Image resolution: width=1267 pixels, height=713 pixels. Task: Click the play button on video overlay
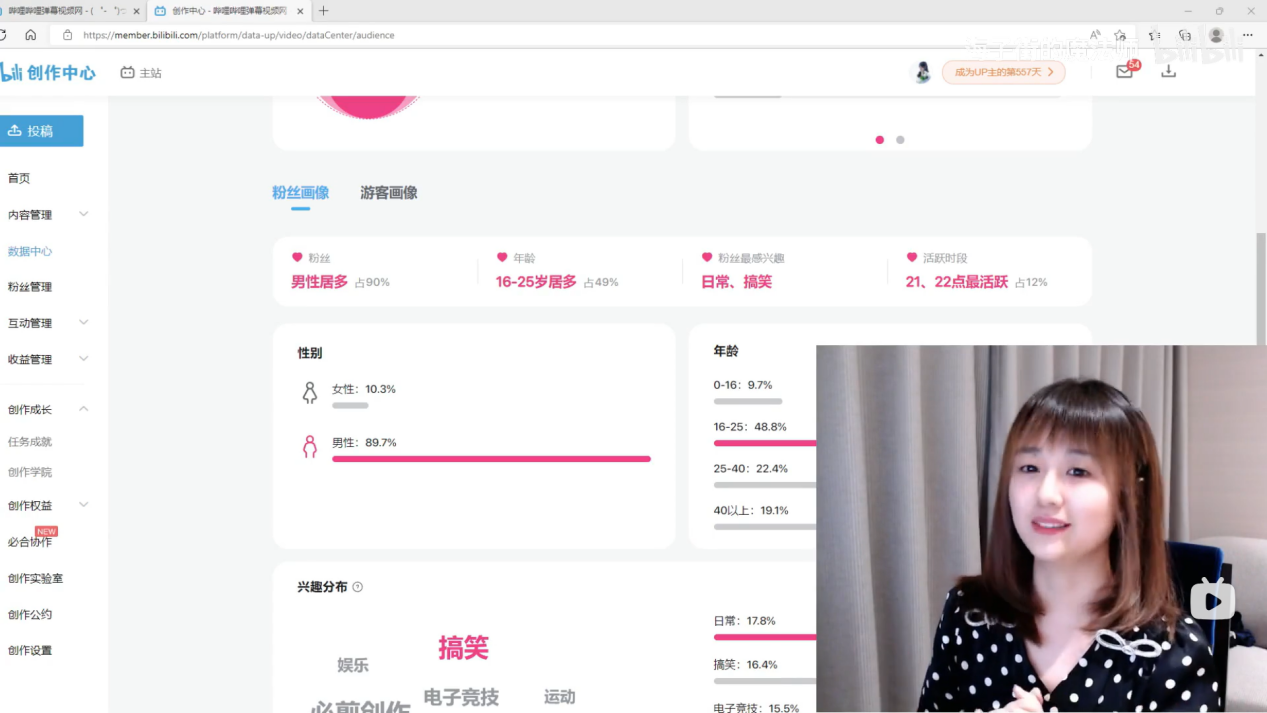(x=1212, y=600)
